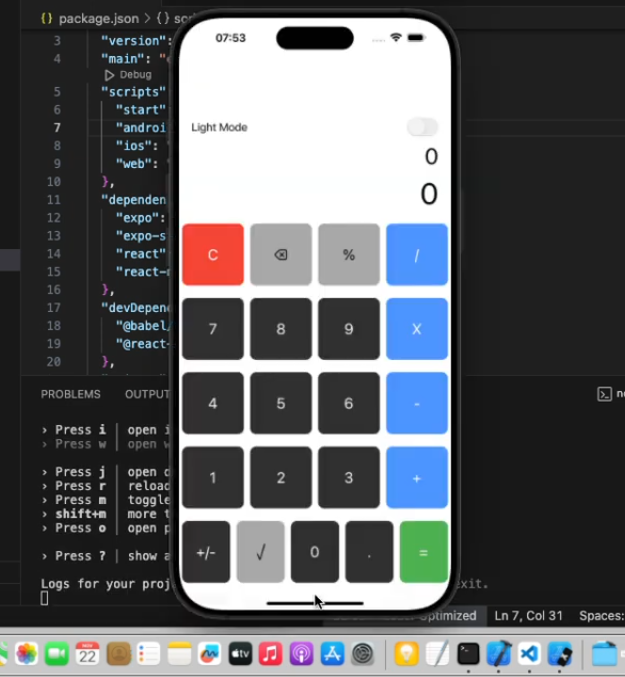Open Reminders from the Dock
Screen dimensions: 625x677
point(148,653)
